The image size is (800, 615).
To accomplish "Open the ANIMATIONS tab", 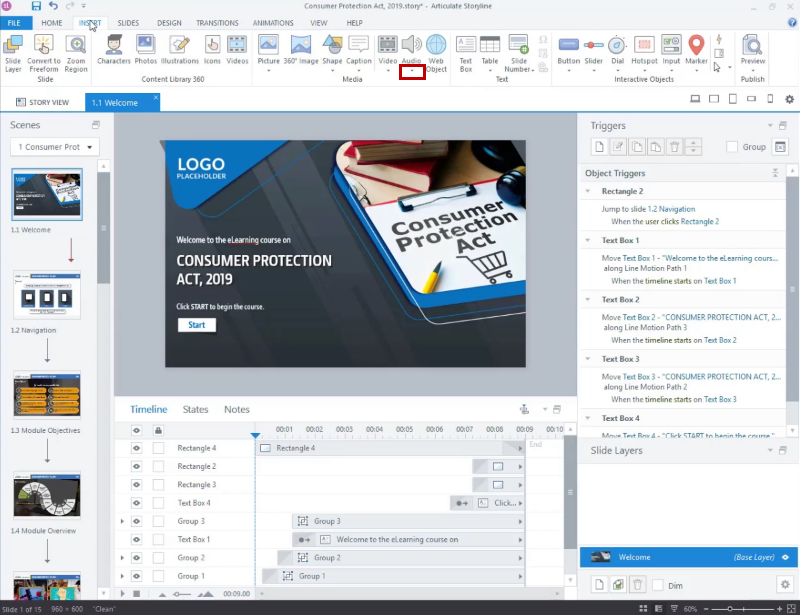I will click(x=273, y=23).
